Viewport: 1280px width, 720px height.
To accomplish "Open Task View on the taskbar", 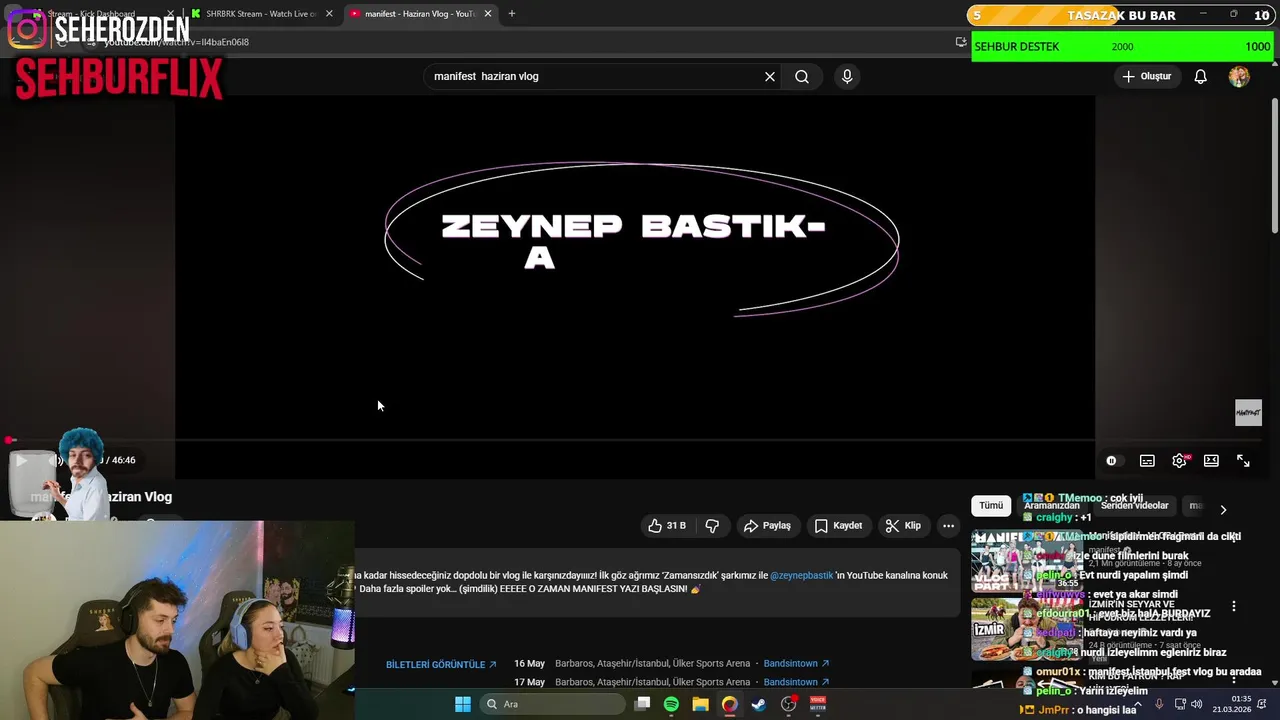I will click(x=643, y=704).
